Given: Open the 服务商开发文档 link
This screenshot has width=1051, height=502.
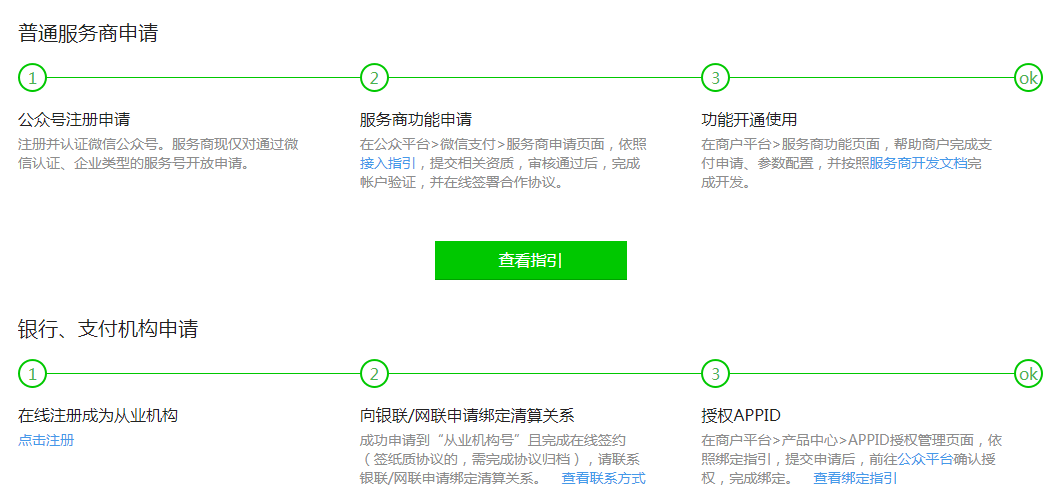Looking at the screenshot, I should [918, 163].
